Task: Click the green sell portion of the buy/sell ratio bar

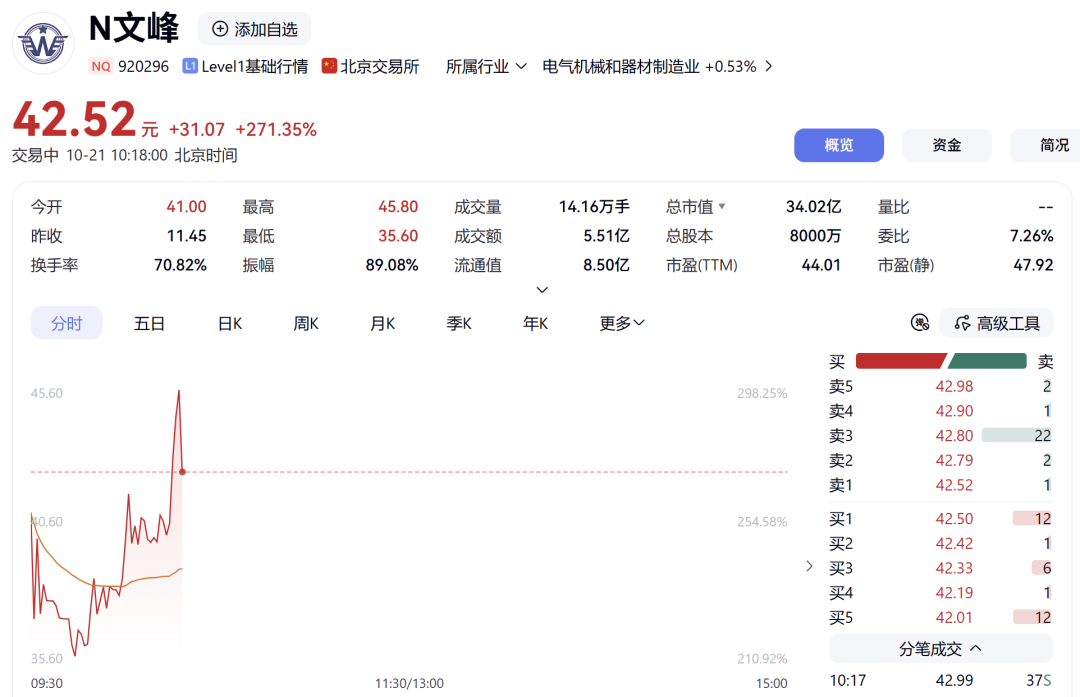Action: click(988, 361)
